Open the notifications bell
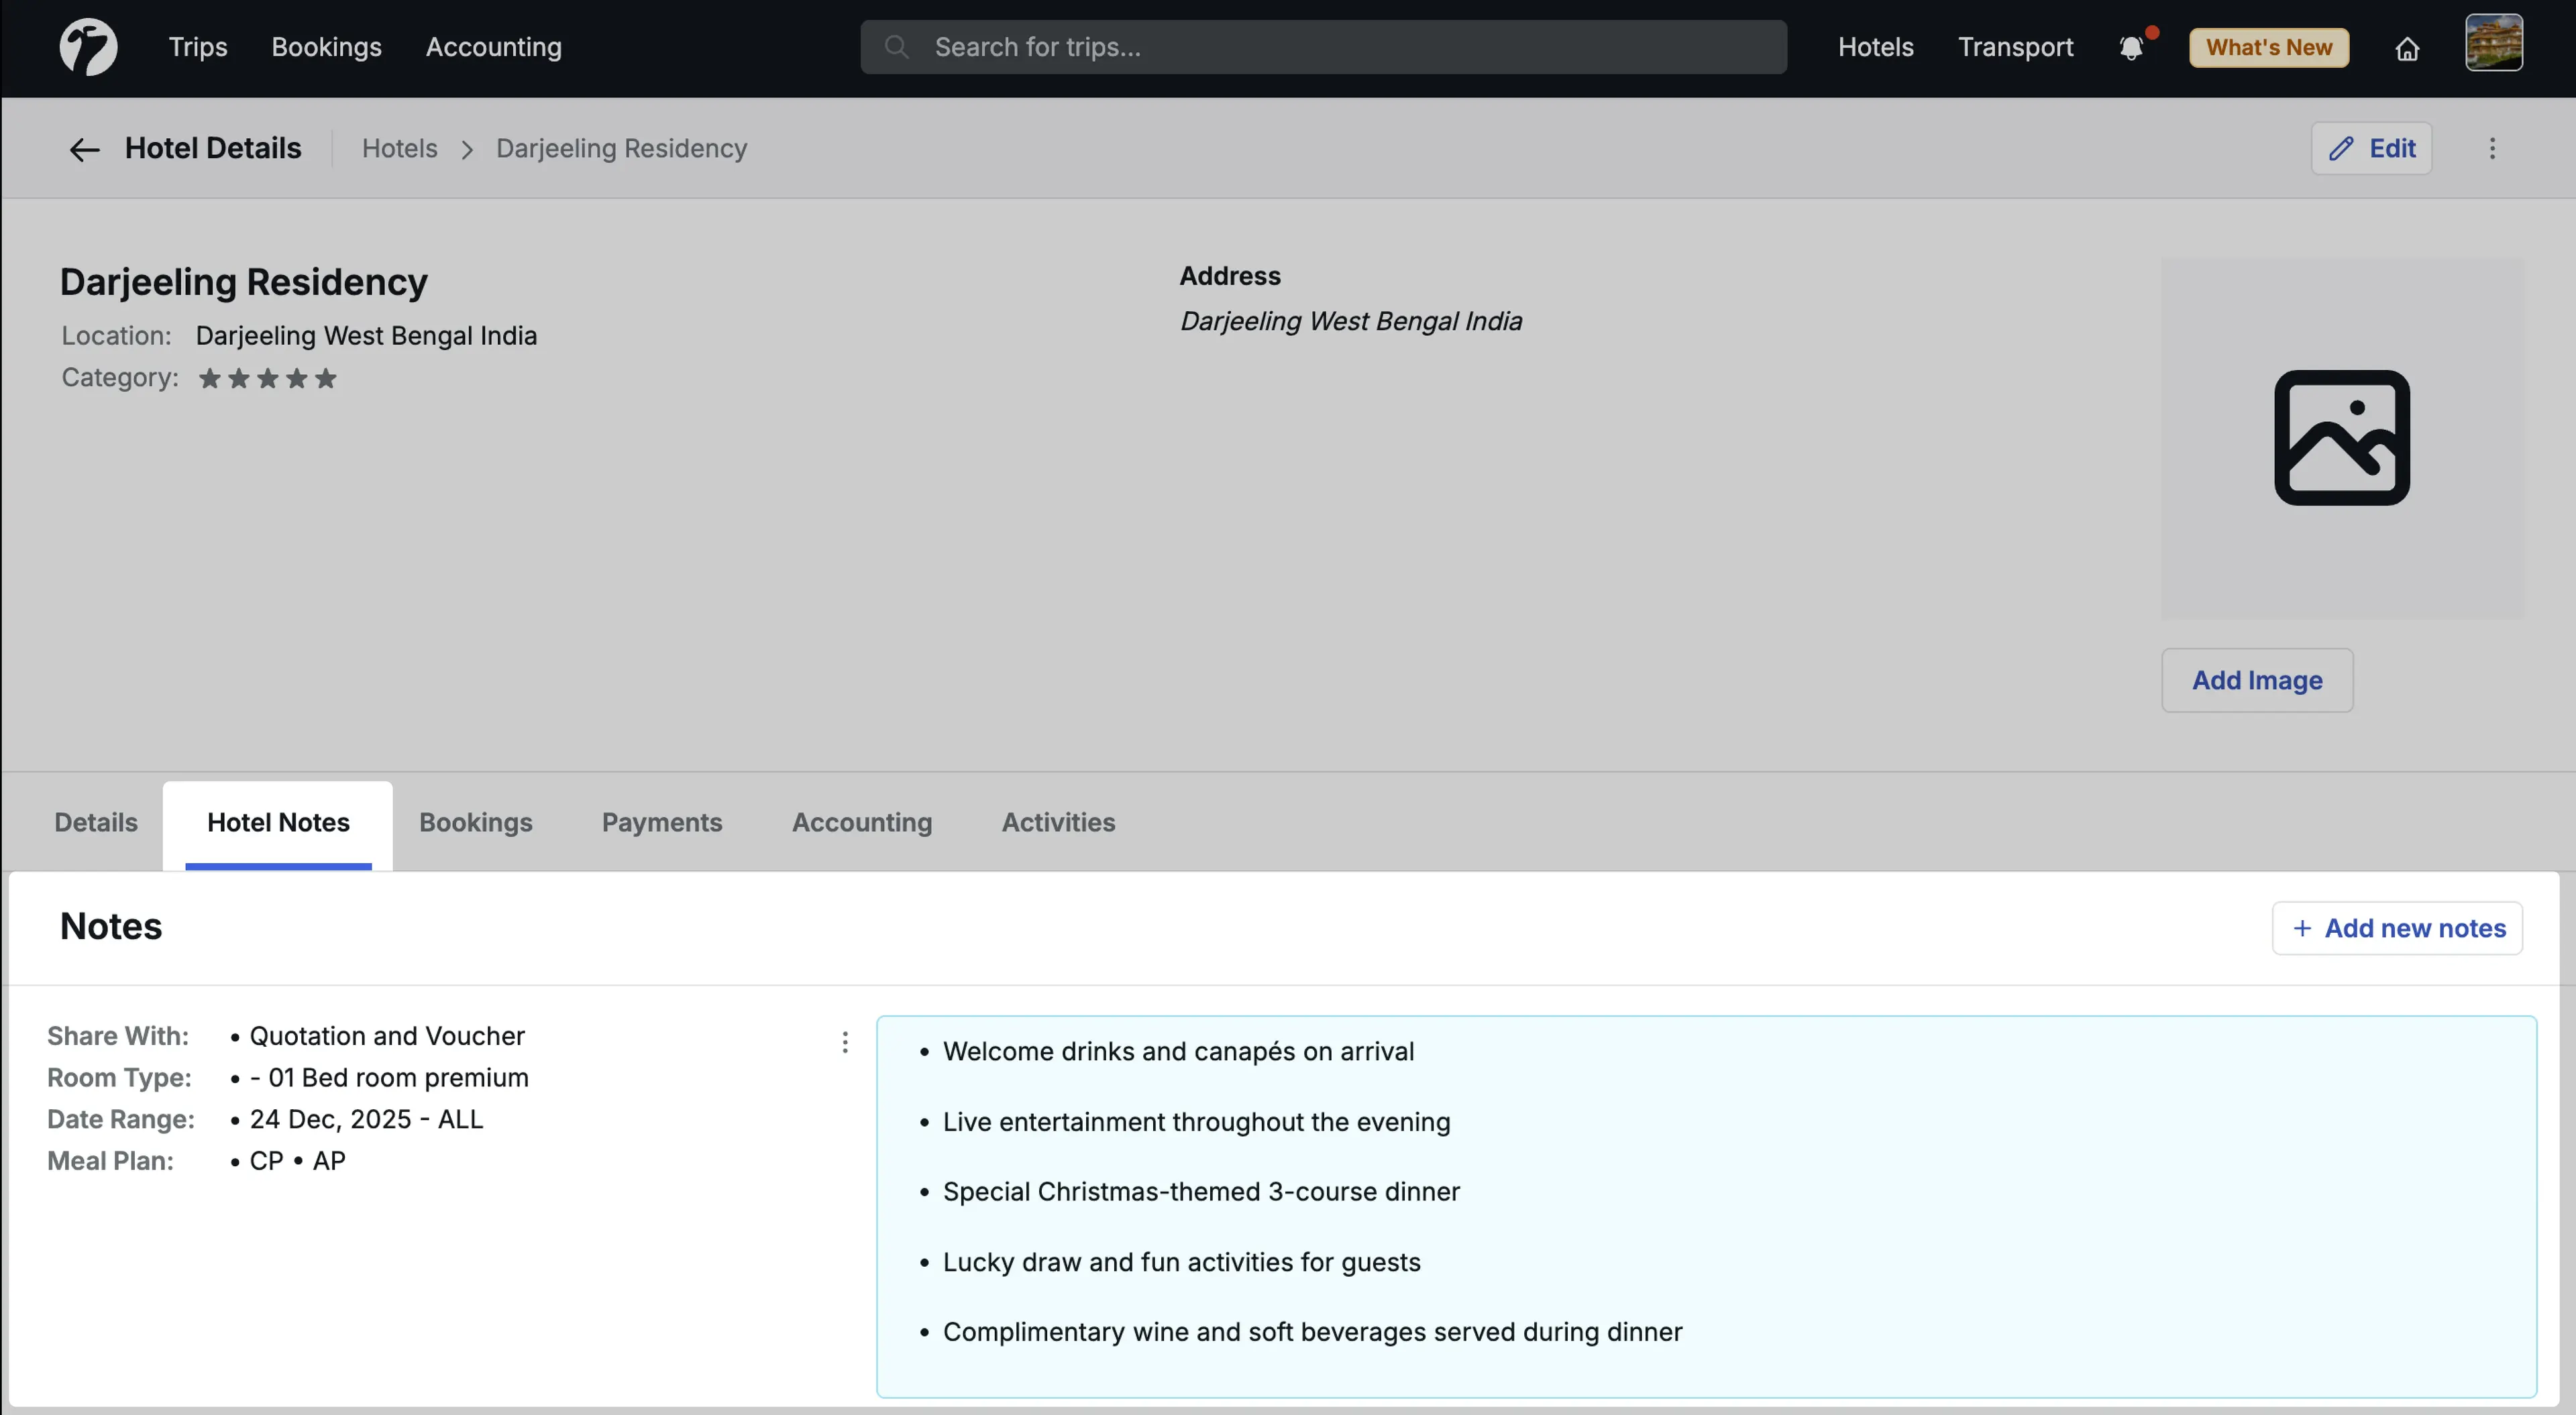 click(2131, 47)
